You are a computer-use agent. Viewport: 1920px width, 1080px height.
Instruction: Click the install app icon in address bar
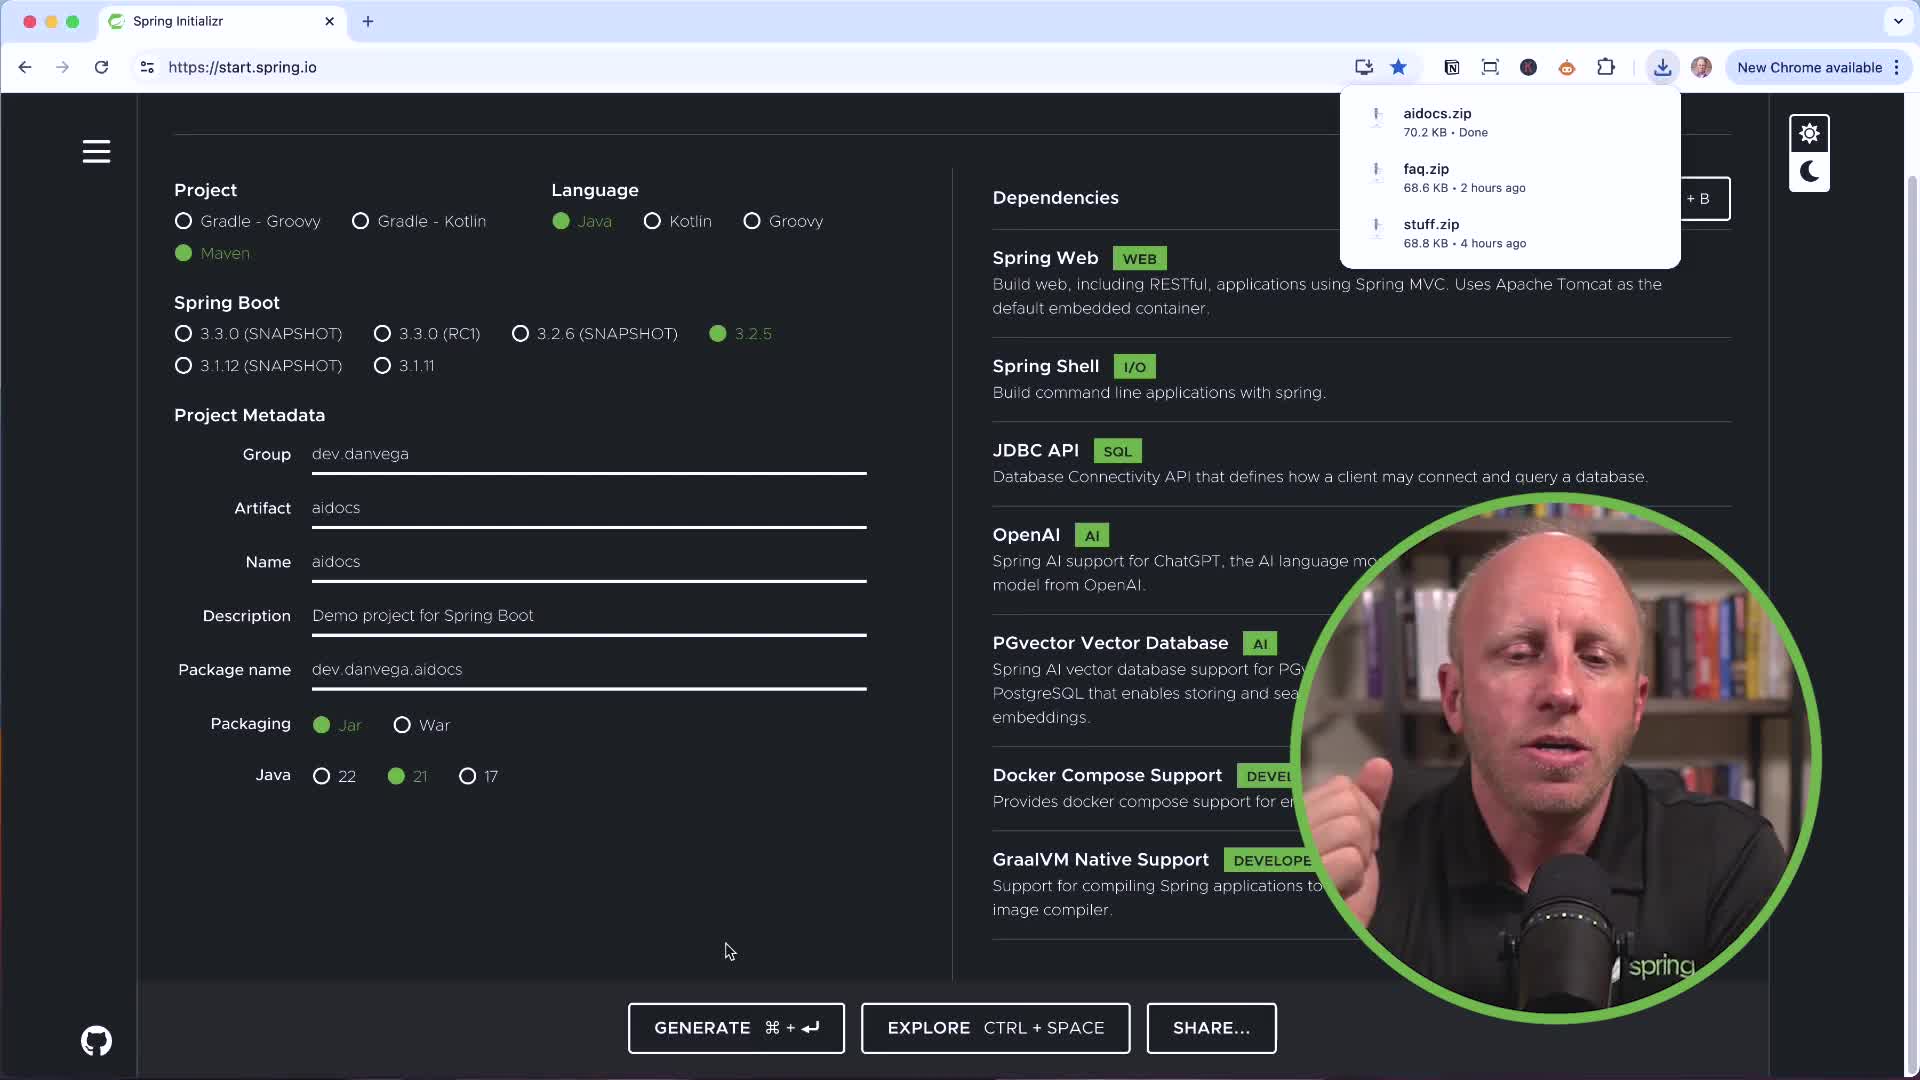[x=1363, y=67]
